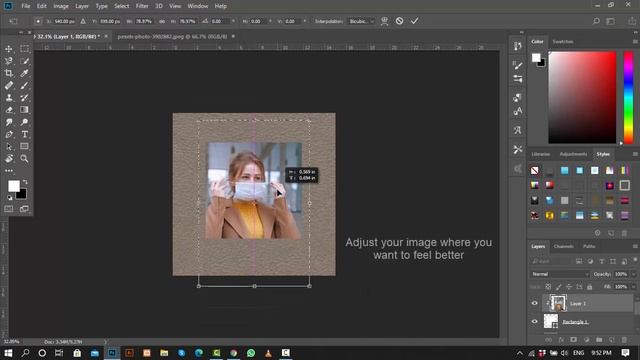This screenshot has height=360, width=640.
Task: Select the Eraser tool
Action: point(9,110)
